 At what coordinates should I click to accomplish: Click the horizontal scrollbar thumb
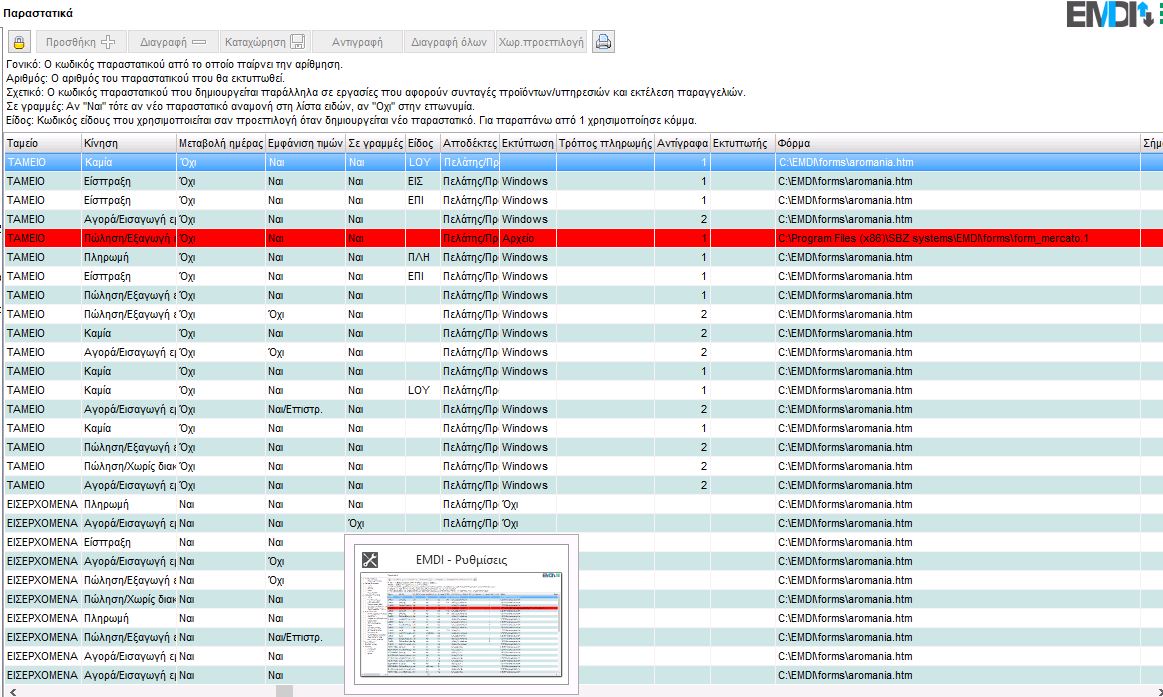click(x=285, y=691)
